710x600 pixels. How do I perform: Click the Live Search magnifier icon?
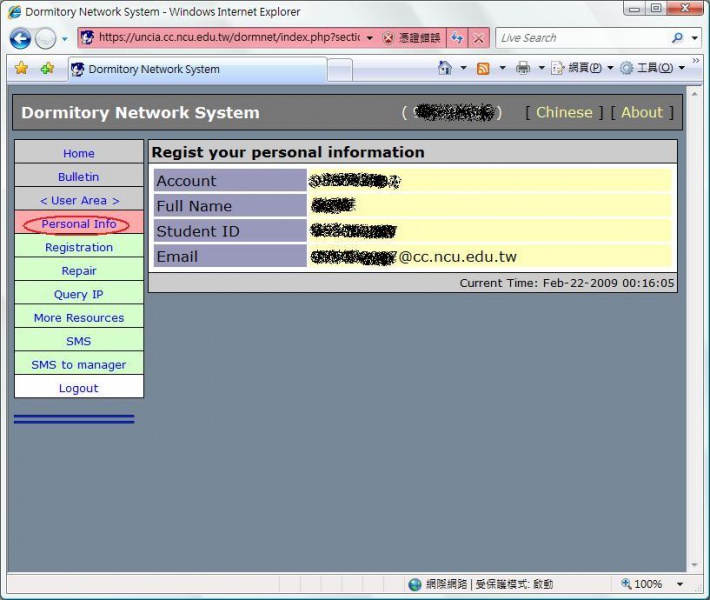point(677,38)
